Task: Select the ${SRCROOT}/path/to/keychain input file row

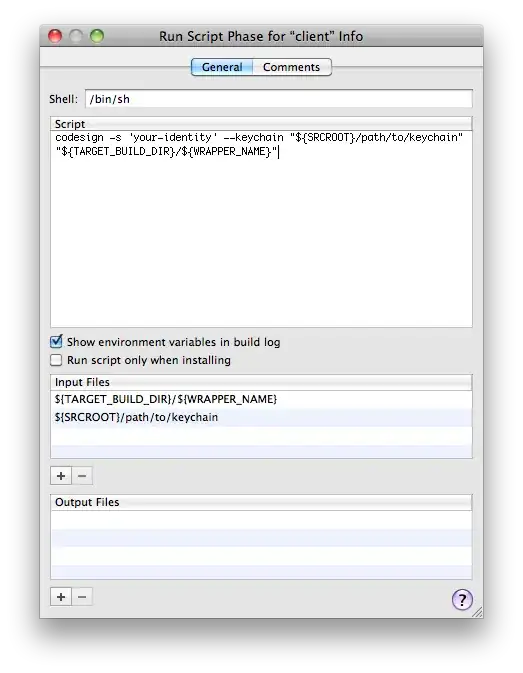Action: (261, 417)
